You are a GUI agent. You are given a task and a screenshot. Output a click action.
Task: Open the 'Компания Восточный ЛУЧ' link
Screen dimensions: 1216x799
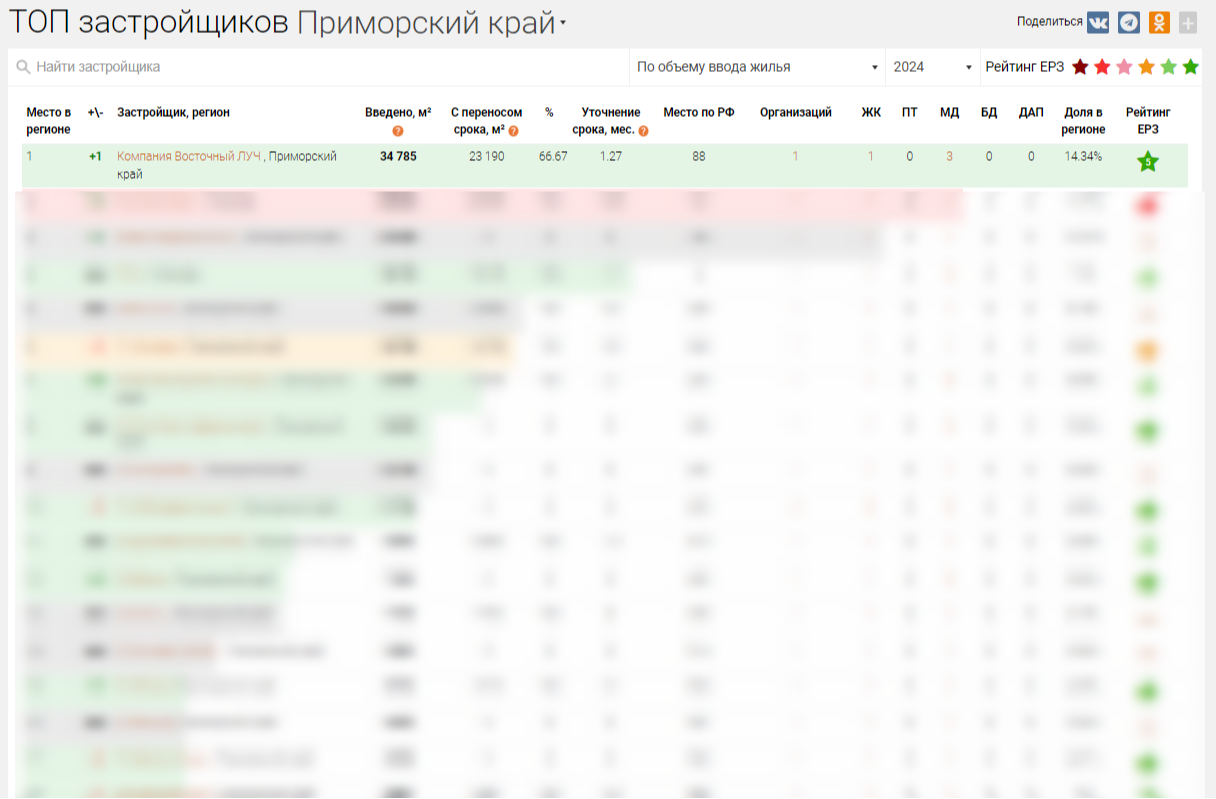189,157
